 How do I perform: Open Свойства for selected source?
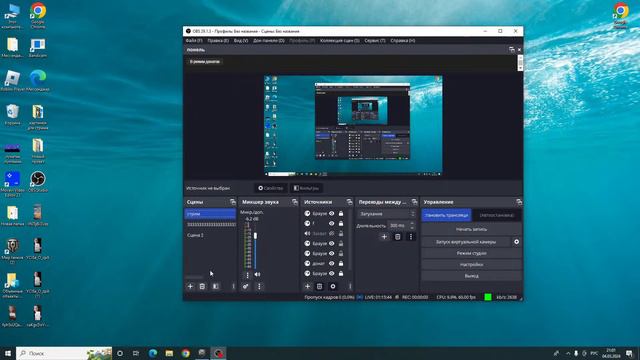(271, 188)
